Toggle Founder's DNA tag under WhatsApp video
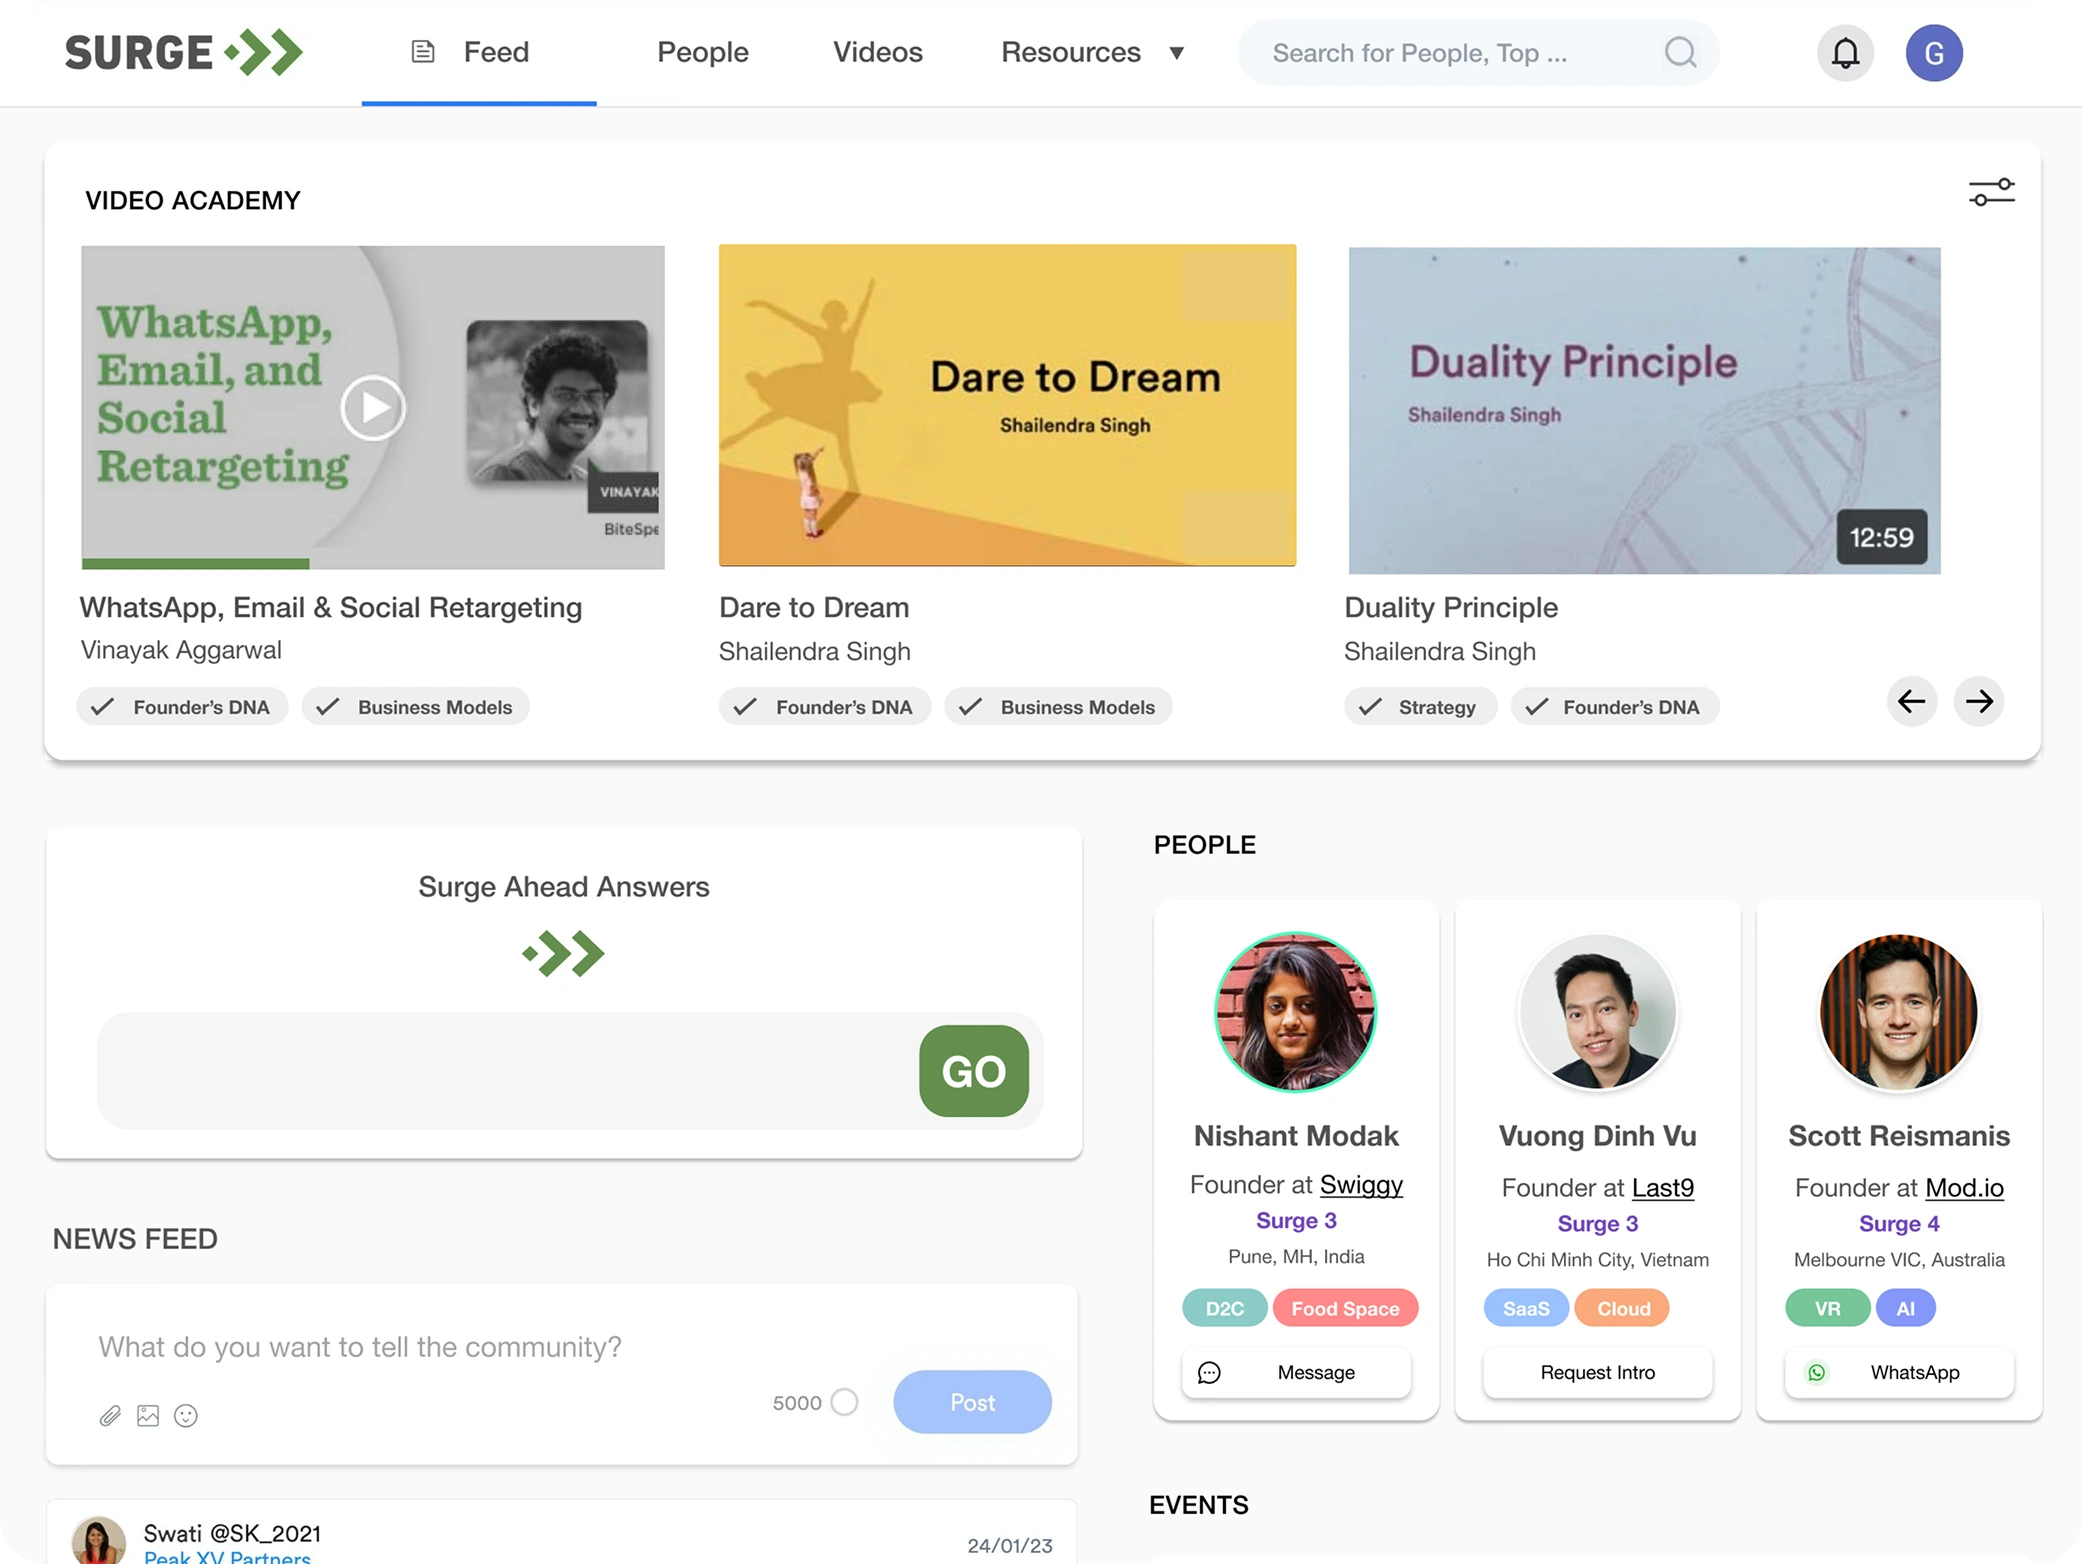This screenshot has height=1564, width=2082. pyautogui.click(x=182, y=707)
